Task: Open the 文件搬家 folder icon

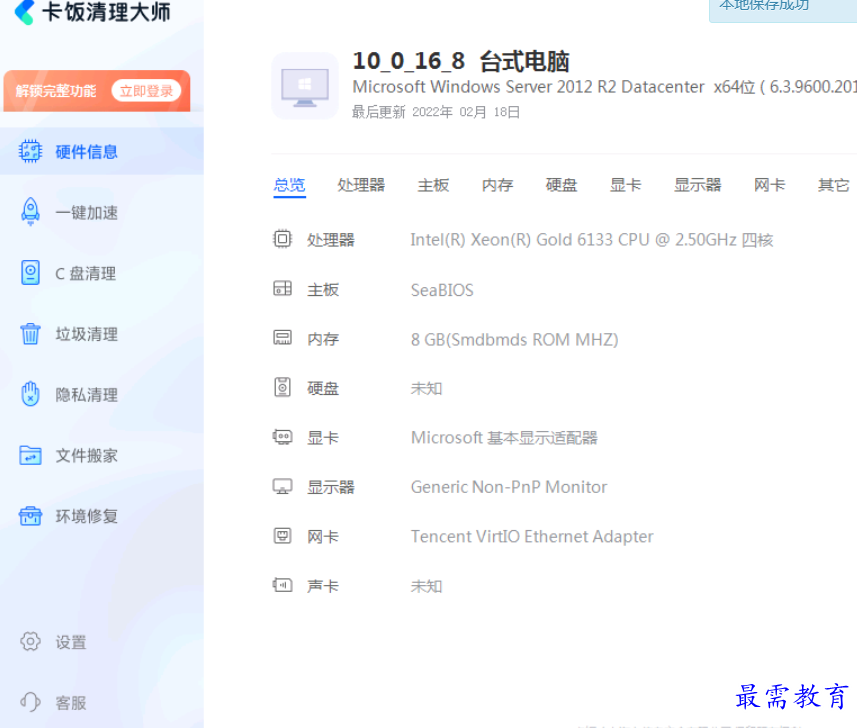Action: point(30,455)
